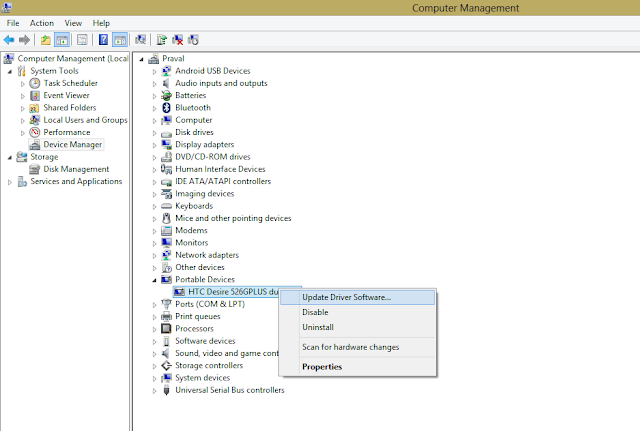Choose Properties in the context menu
The height and width of the screenshot is (431, 640).
point(358,367)
